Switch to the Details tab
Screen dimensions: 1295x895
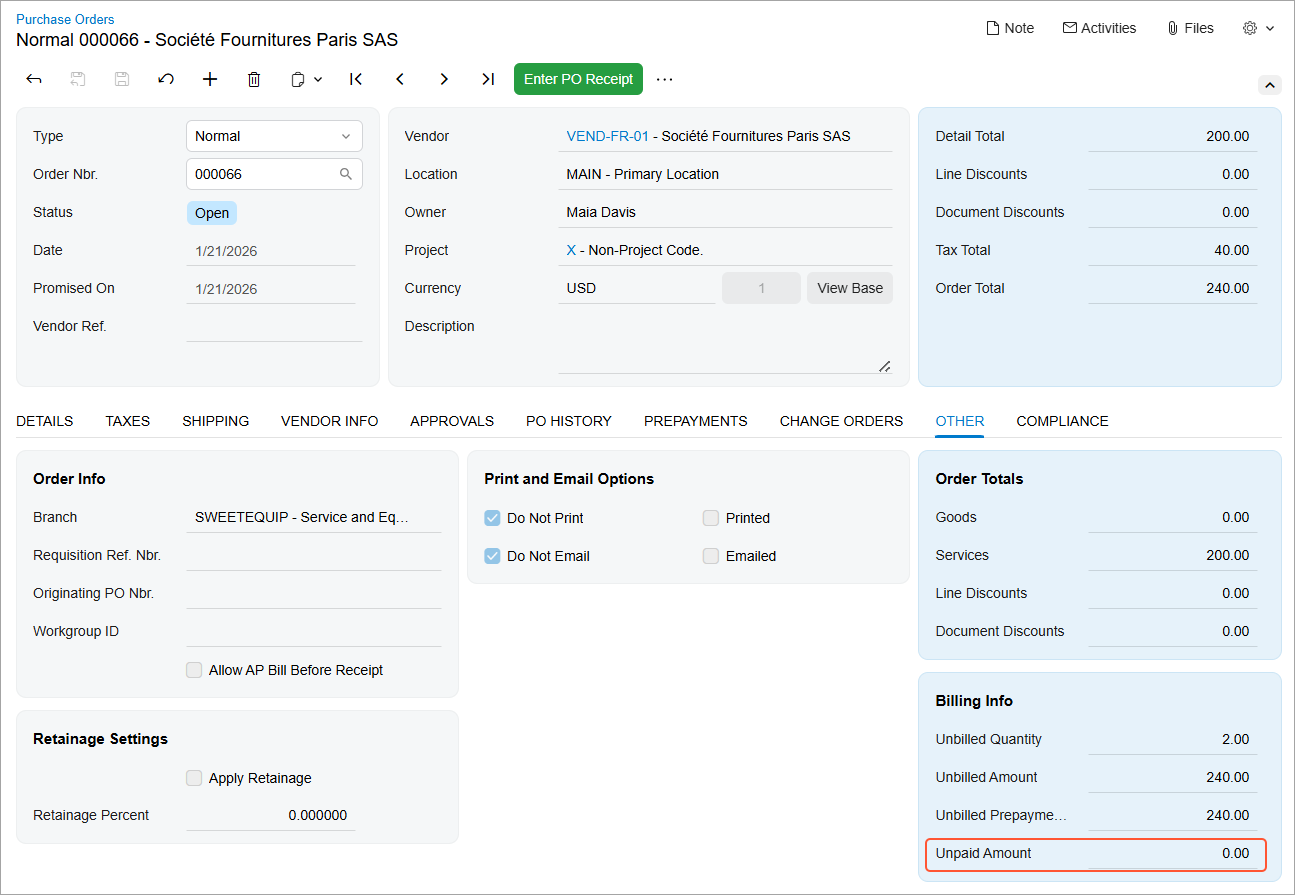point(45,421)
